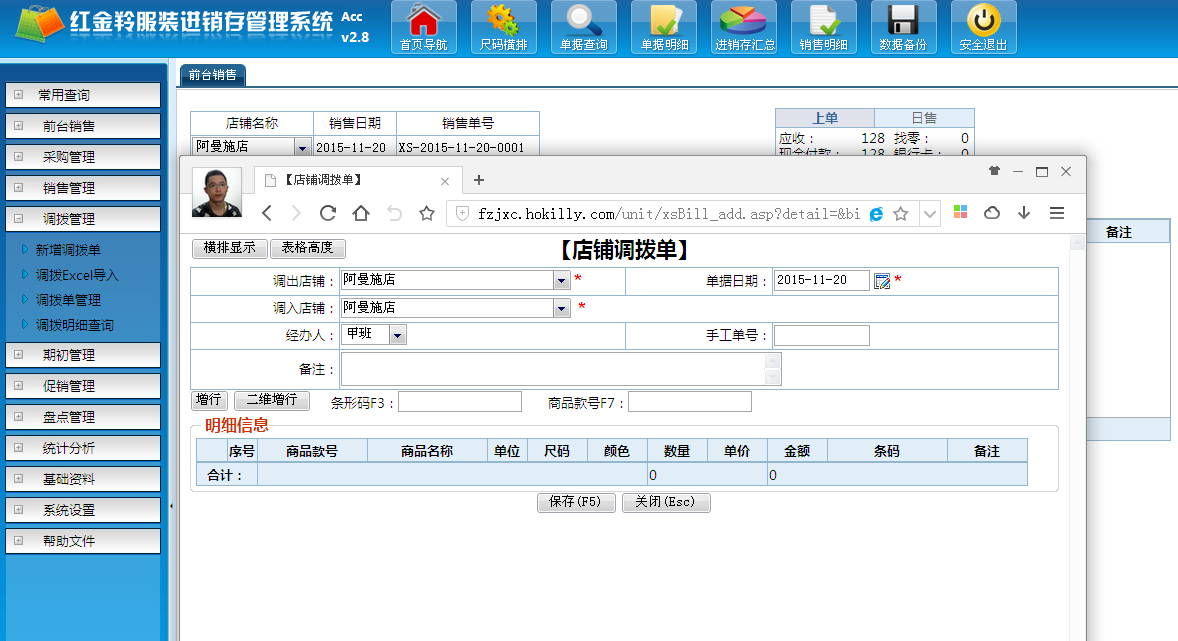Click the 条形码F3 input field
The height and width of the screenshot is (641, 1178).
460,402
